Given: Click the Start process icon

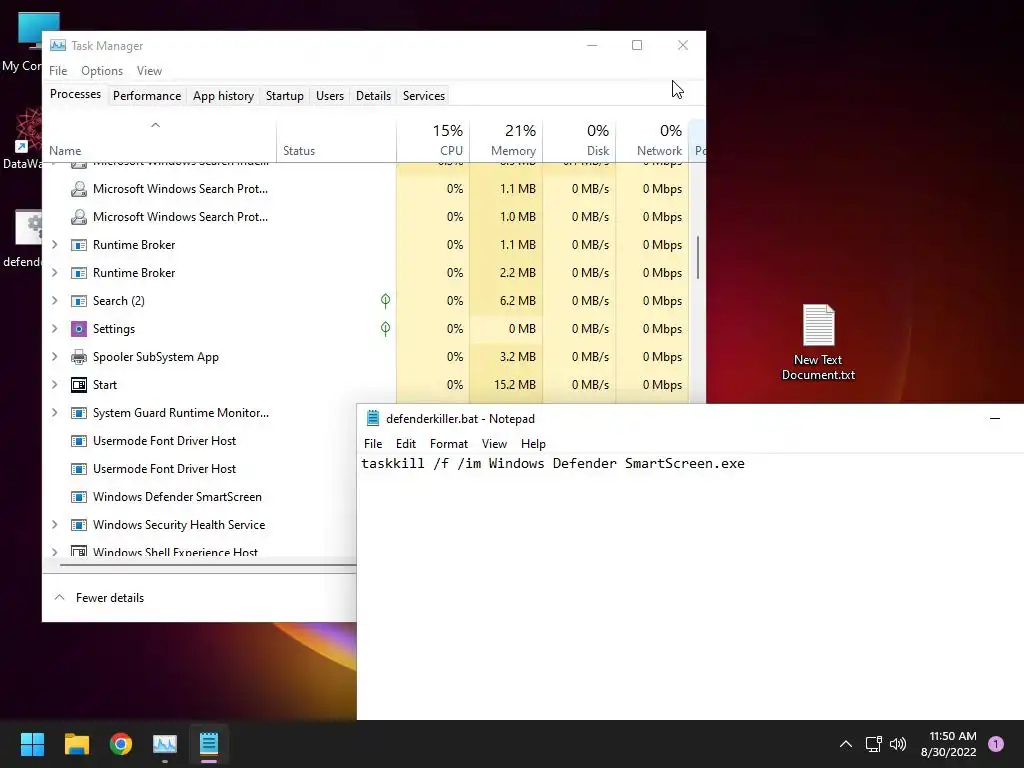Looking at the screenshot, I should (x=78, y=385).
